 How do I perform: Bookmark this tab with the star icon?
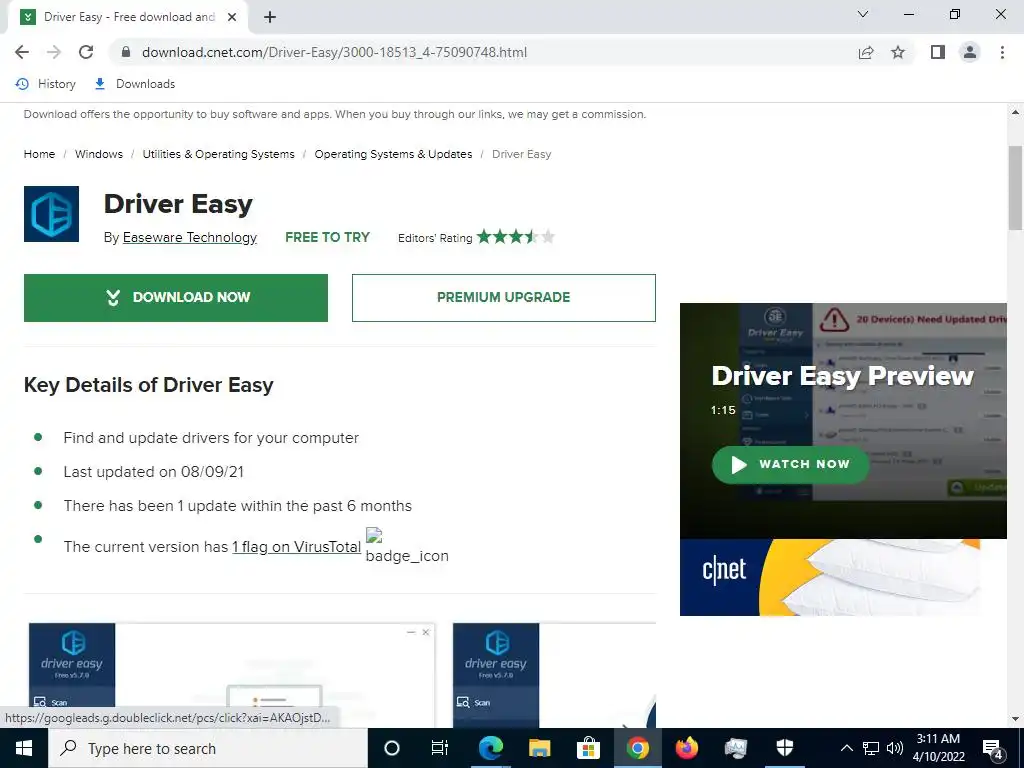tap(898, 52)
